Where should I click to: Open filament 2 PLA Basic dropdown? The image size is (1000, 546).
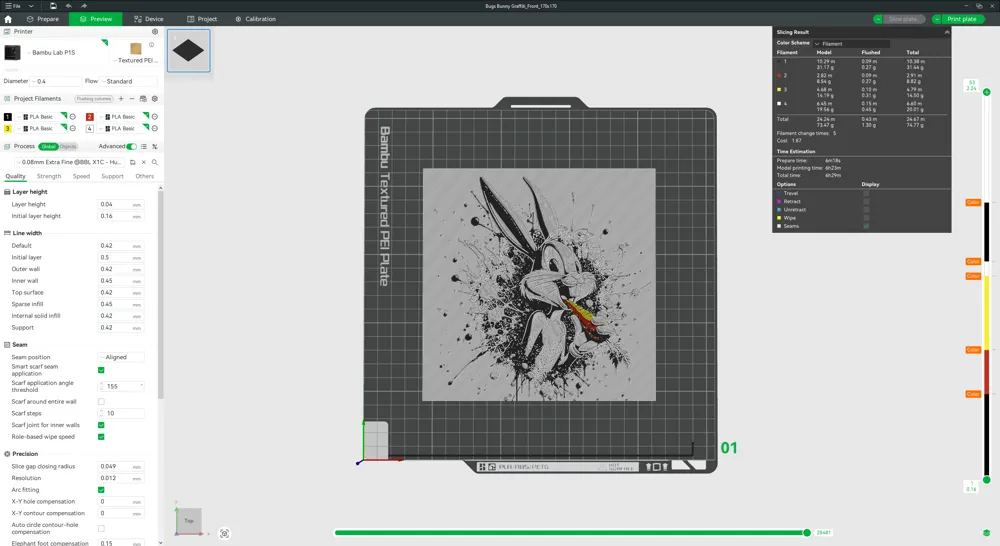point(123,117)
